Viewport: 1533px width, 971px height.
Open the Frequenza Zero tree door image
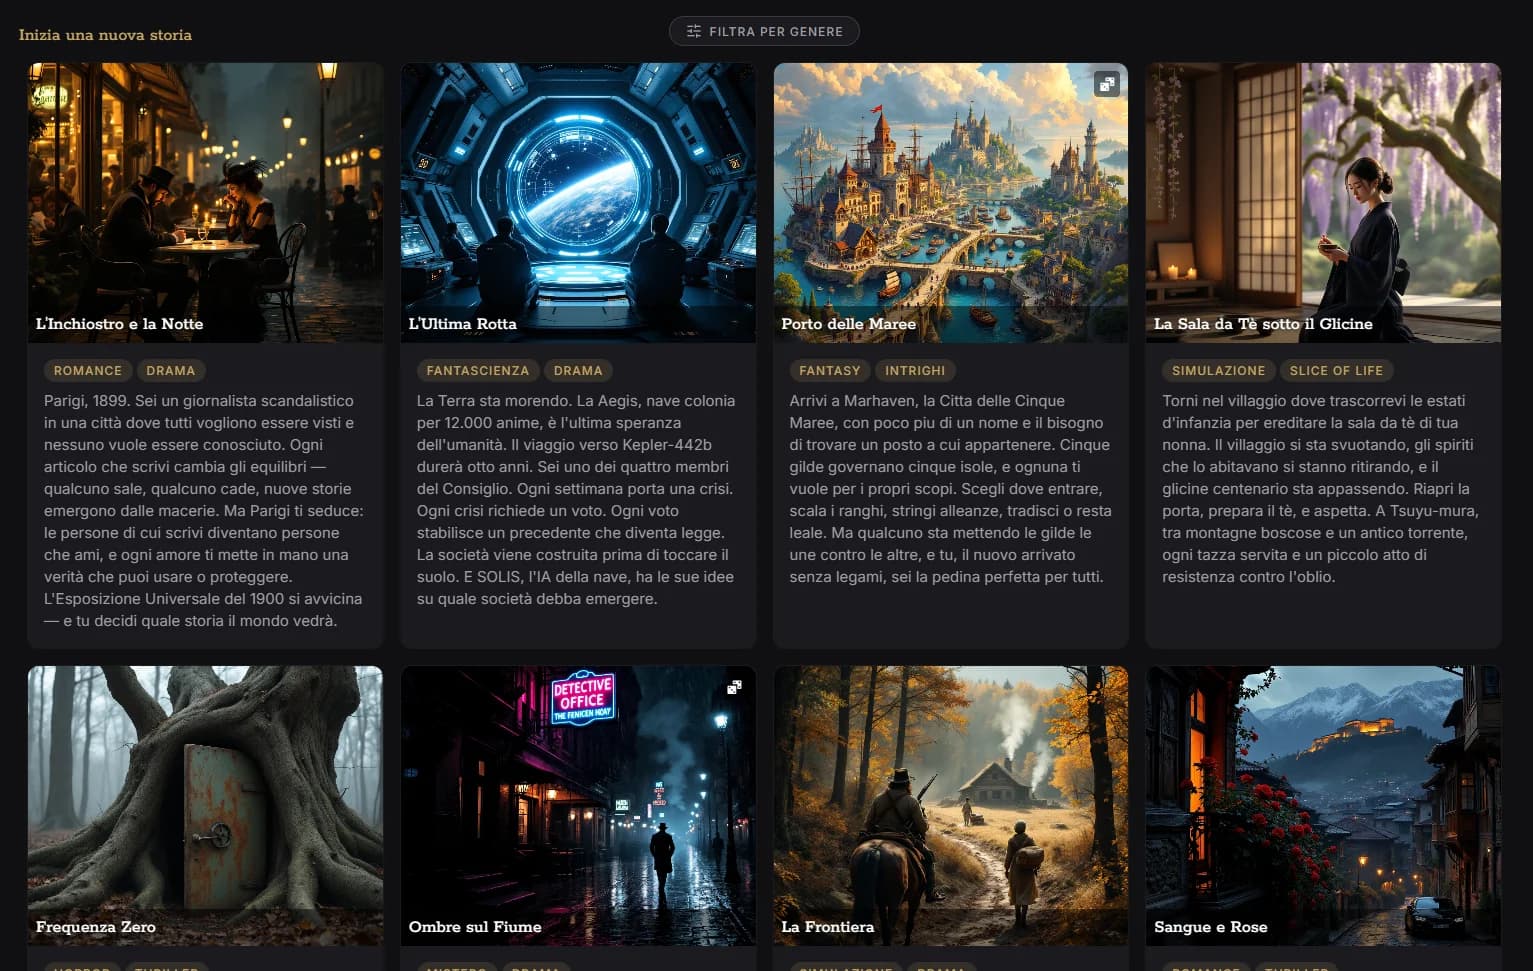tap(205, 806)
